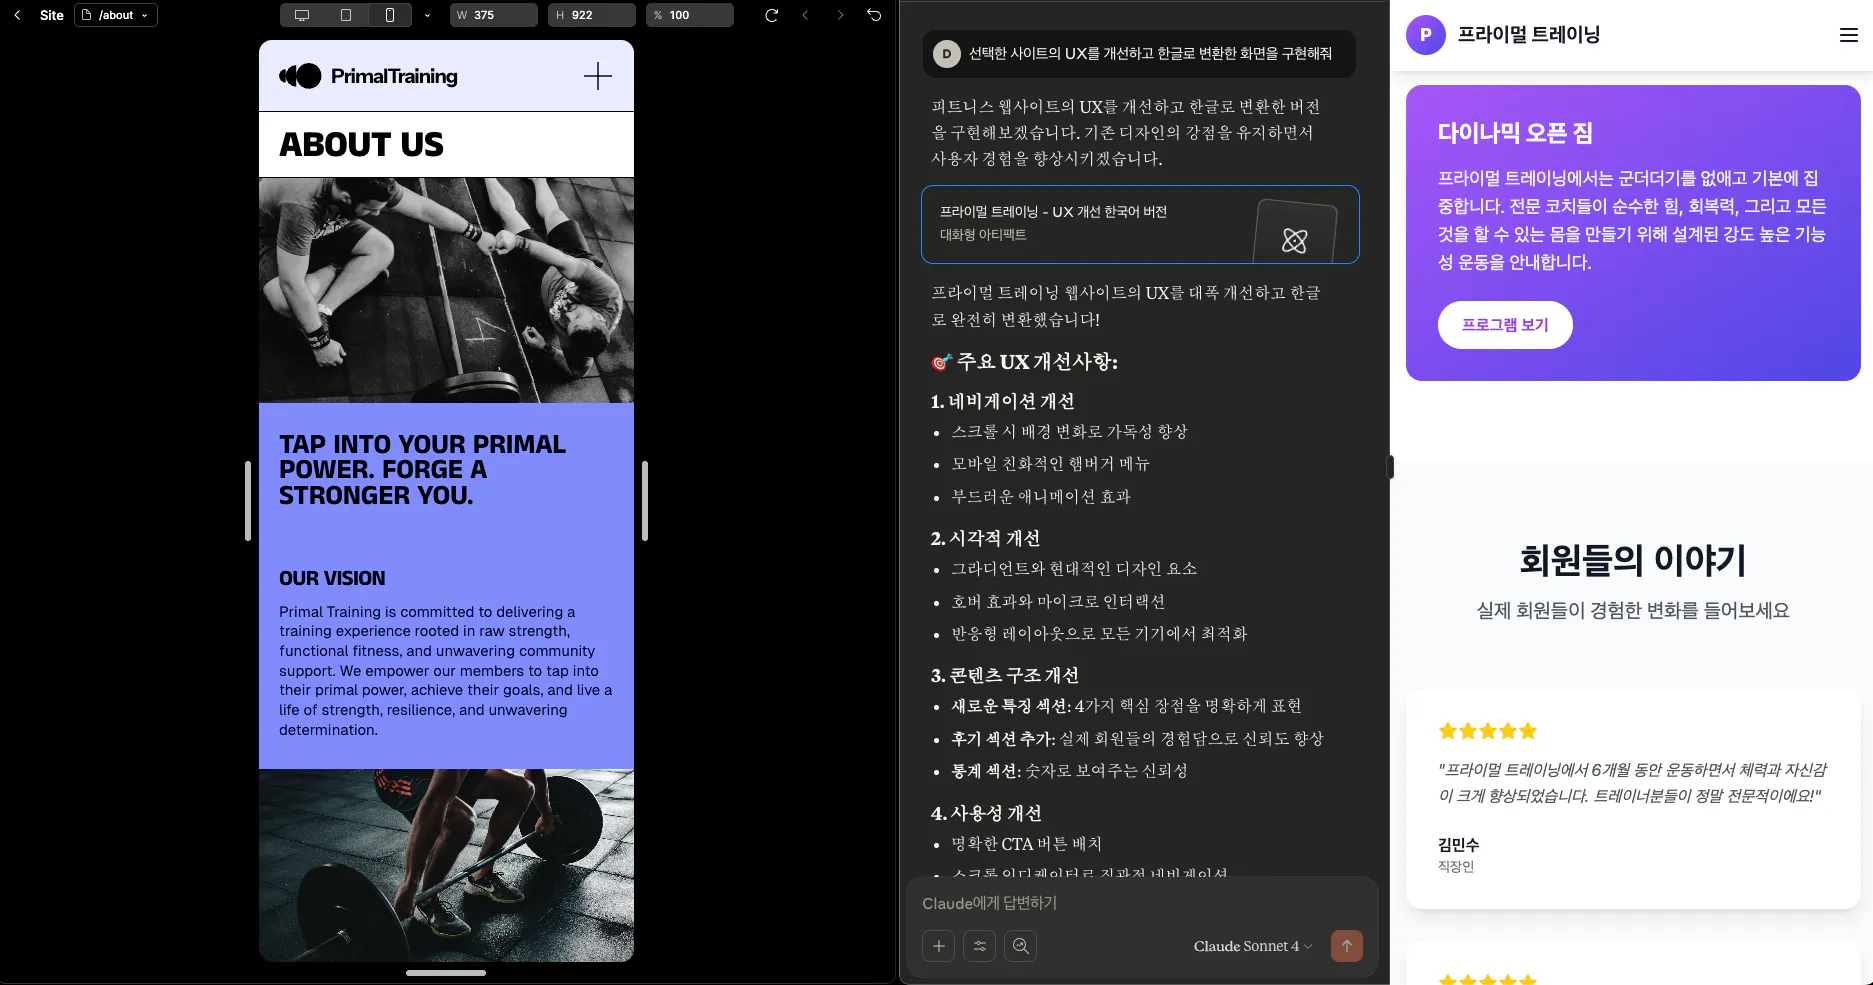Toggle mobile viewport mode
Viewport: 1873px width, 985px height.
390,15
